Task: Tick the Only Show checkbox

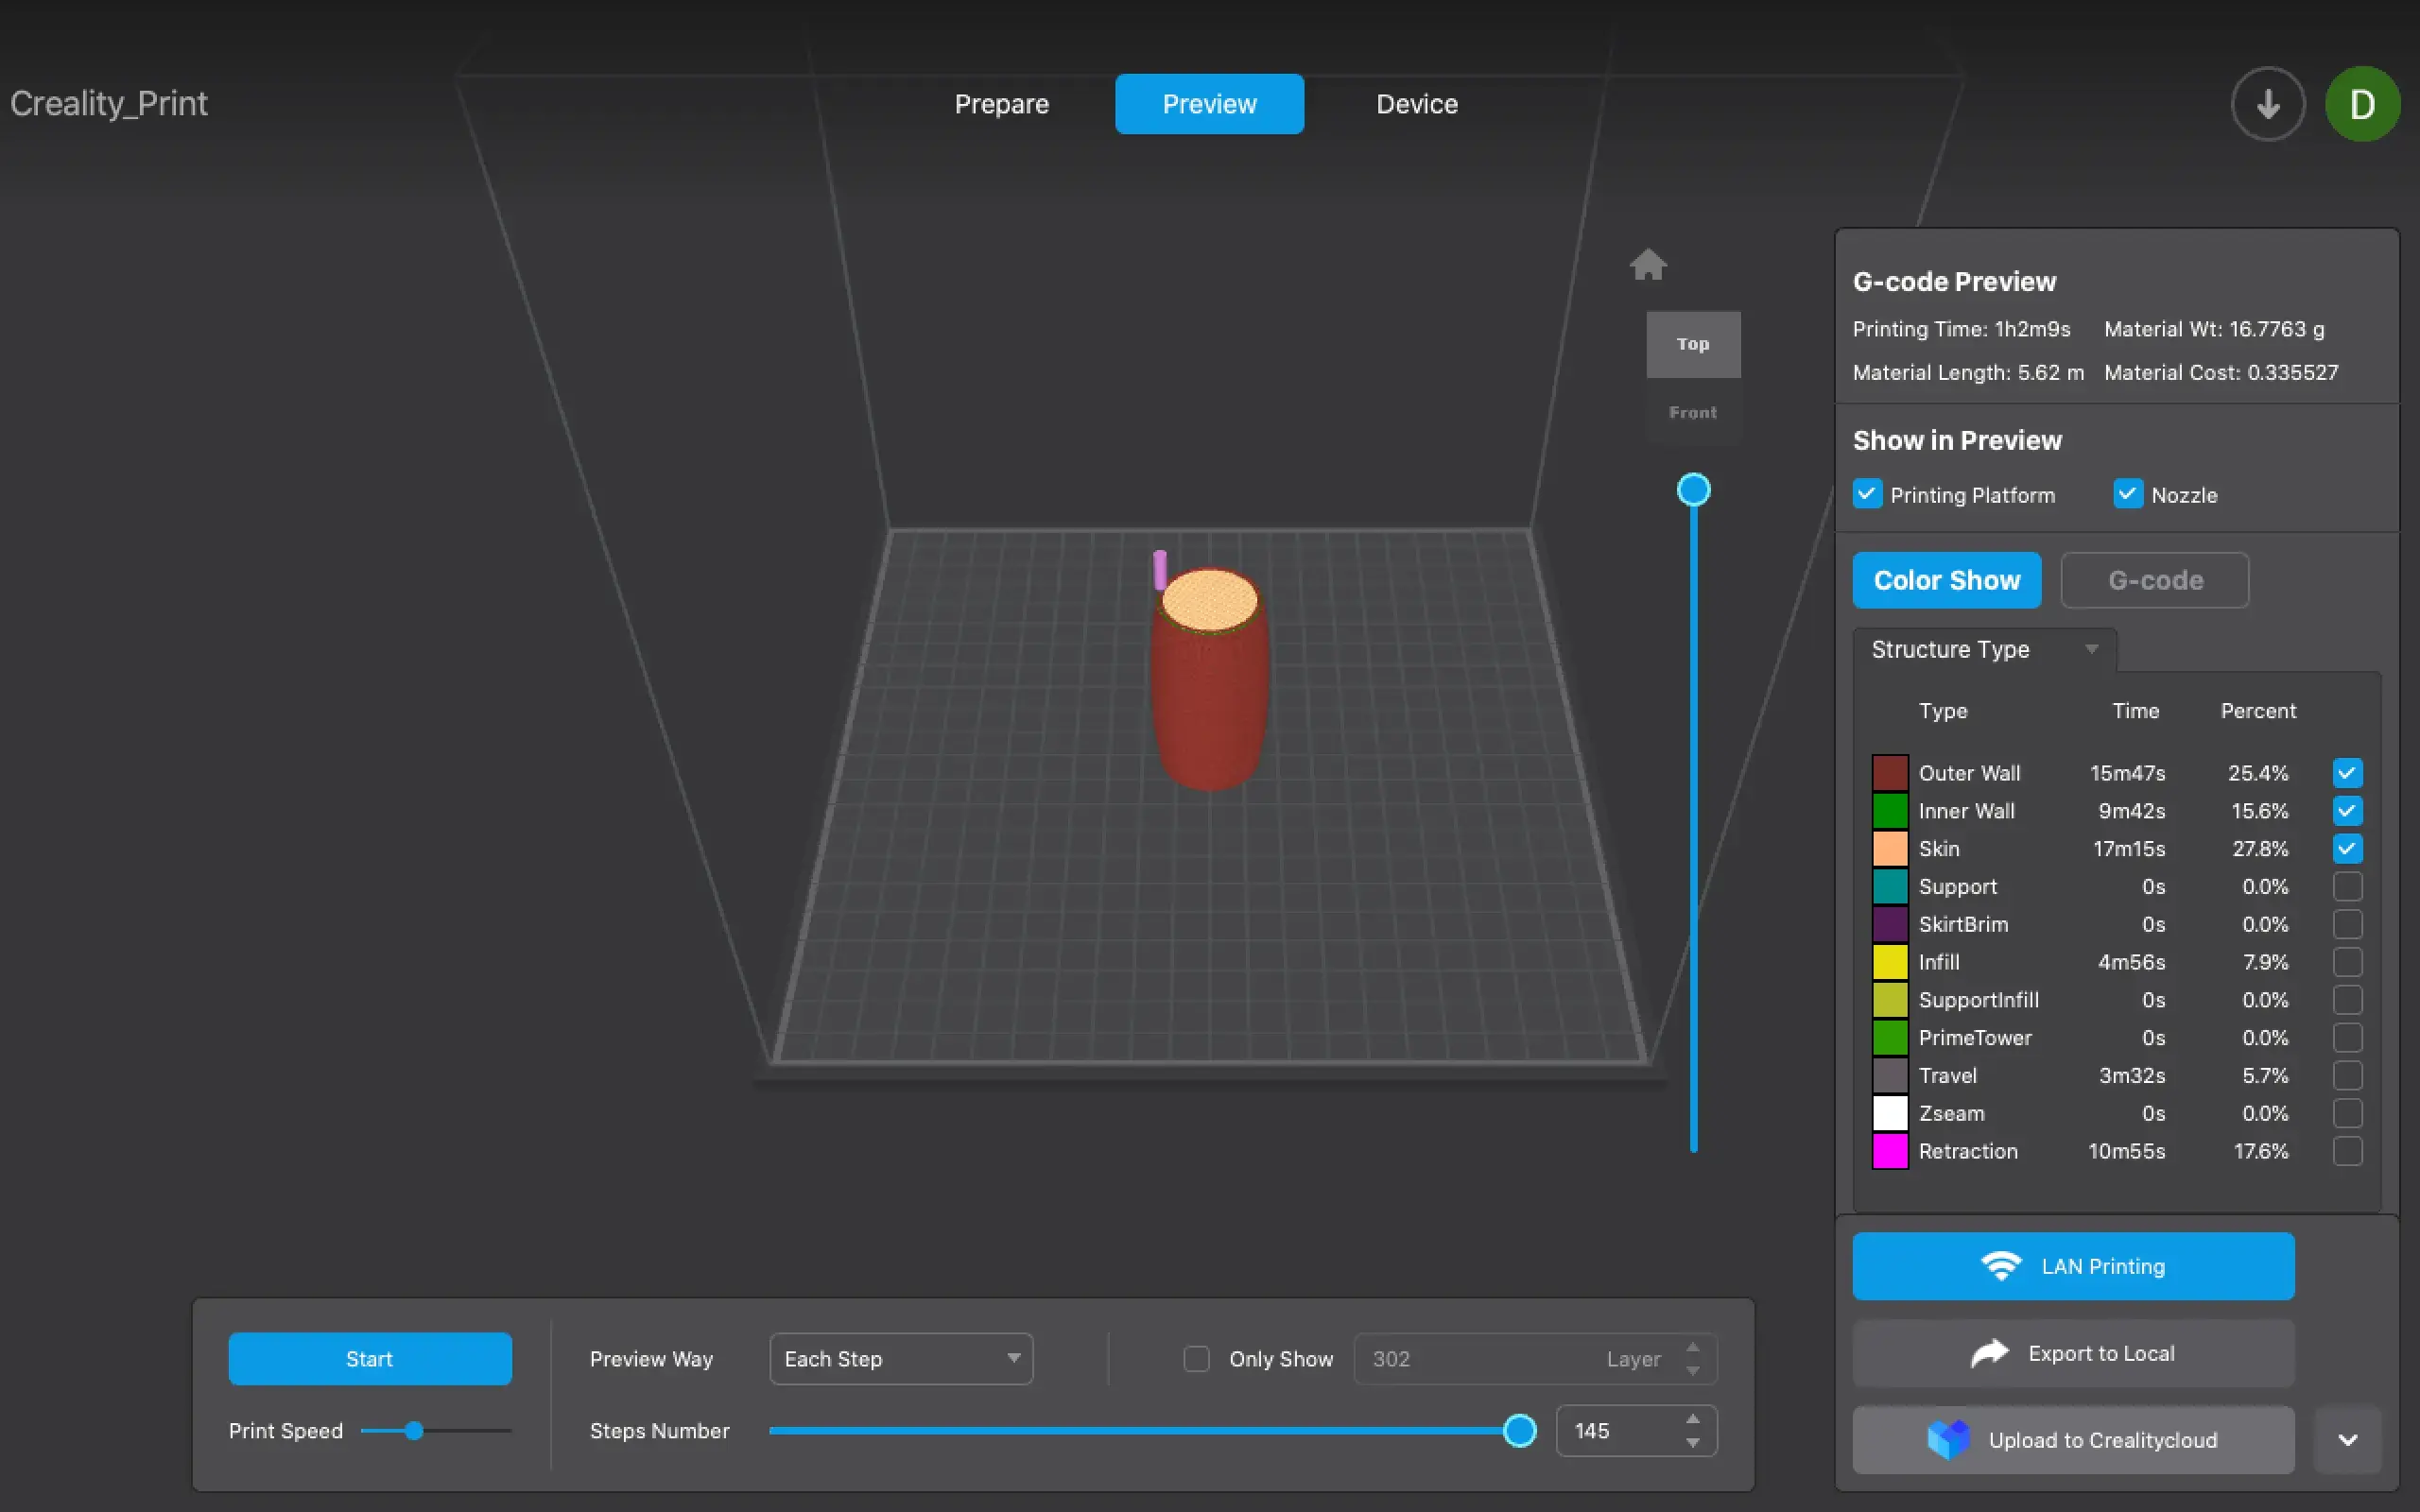Action: pos(1196,1359)
